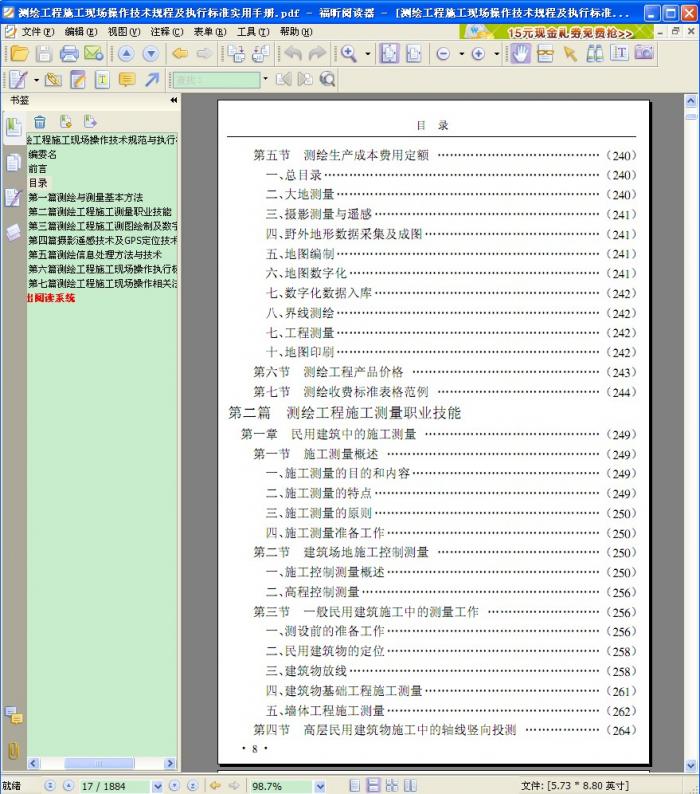Click the bookmarks panel horizontal scrollbar

point(98,763)
